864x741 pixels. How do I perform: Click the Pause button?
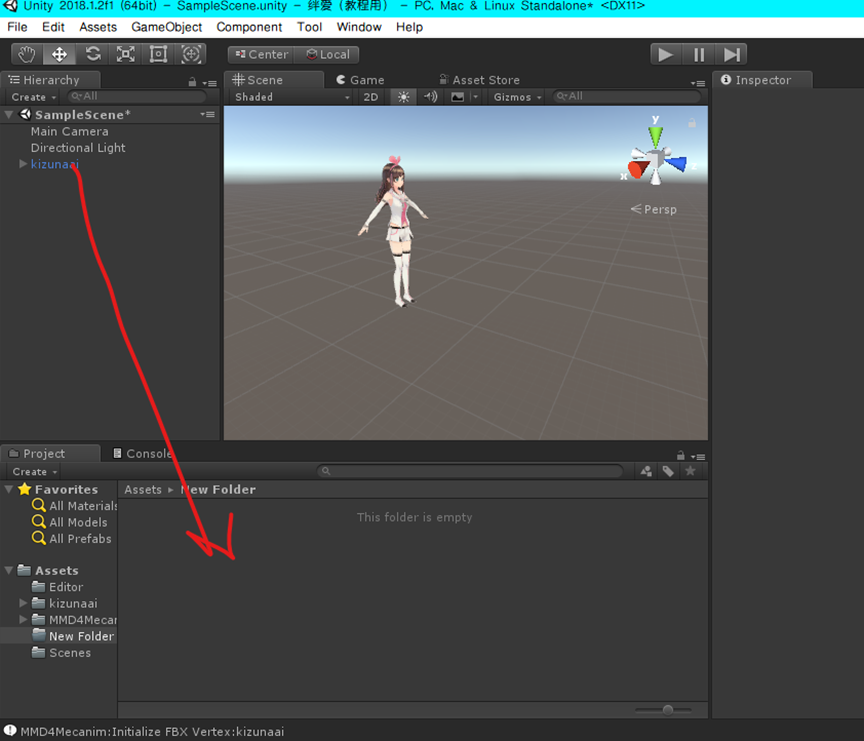(x=699, y=54)
